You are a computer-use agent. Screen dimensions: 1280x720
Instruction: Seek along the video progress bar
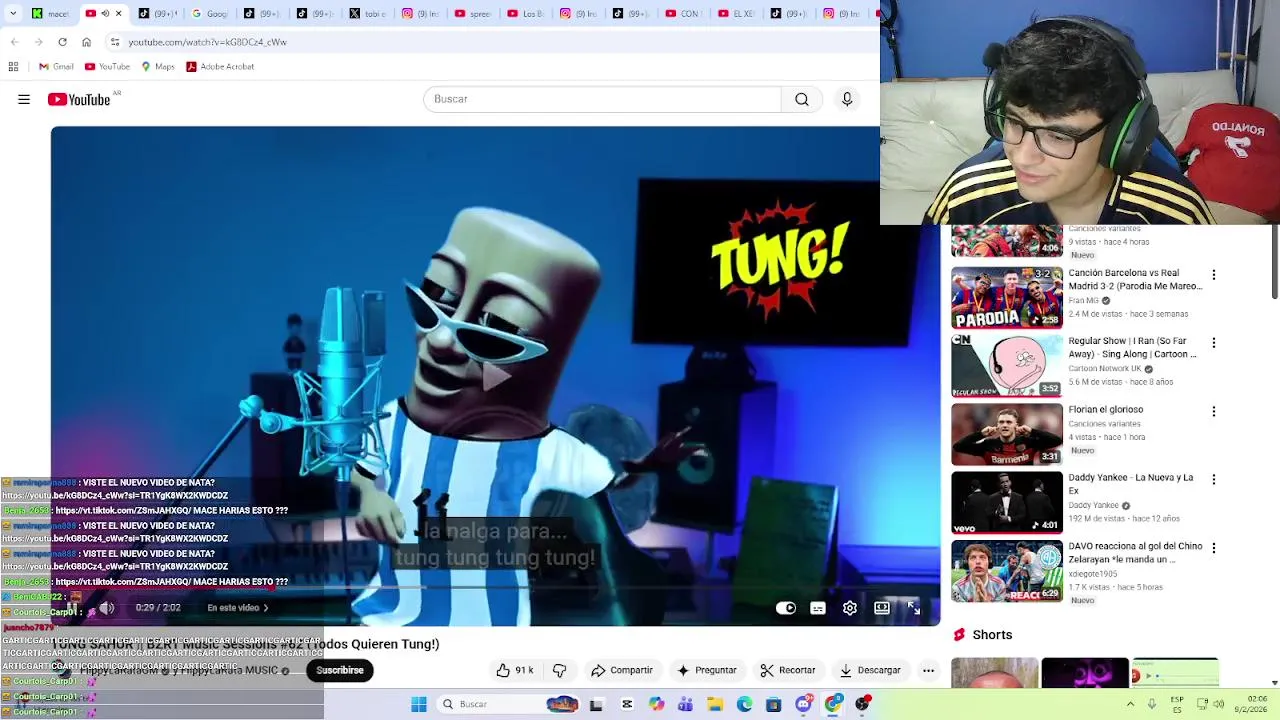point(496,588)
